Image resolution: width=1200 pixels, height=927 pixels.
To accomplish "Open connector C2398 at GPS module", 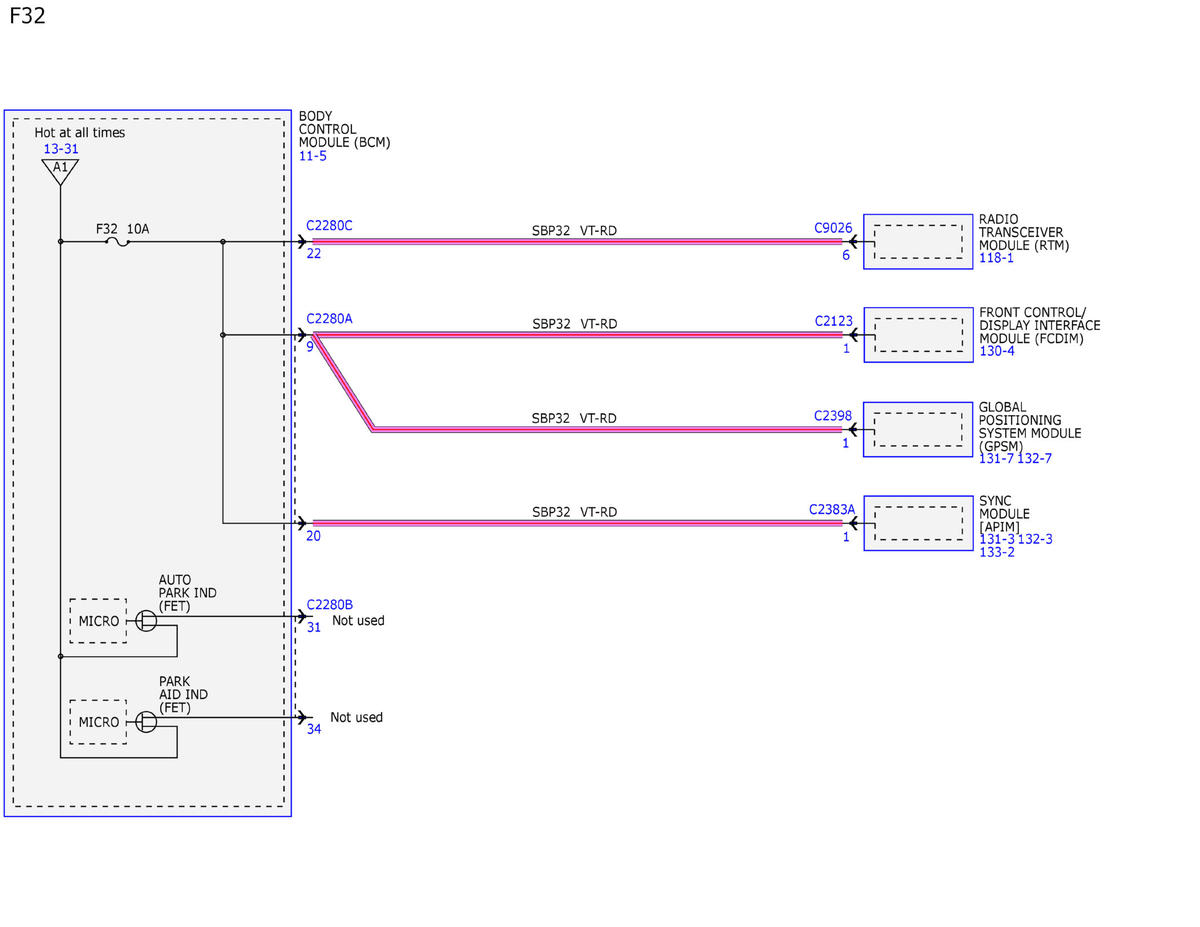I will [x=833, y=415].
